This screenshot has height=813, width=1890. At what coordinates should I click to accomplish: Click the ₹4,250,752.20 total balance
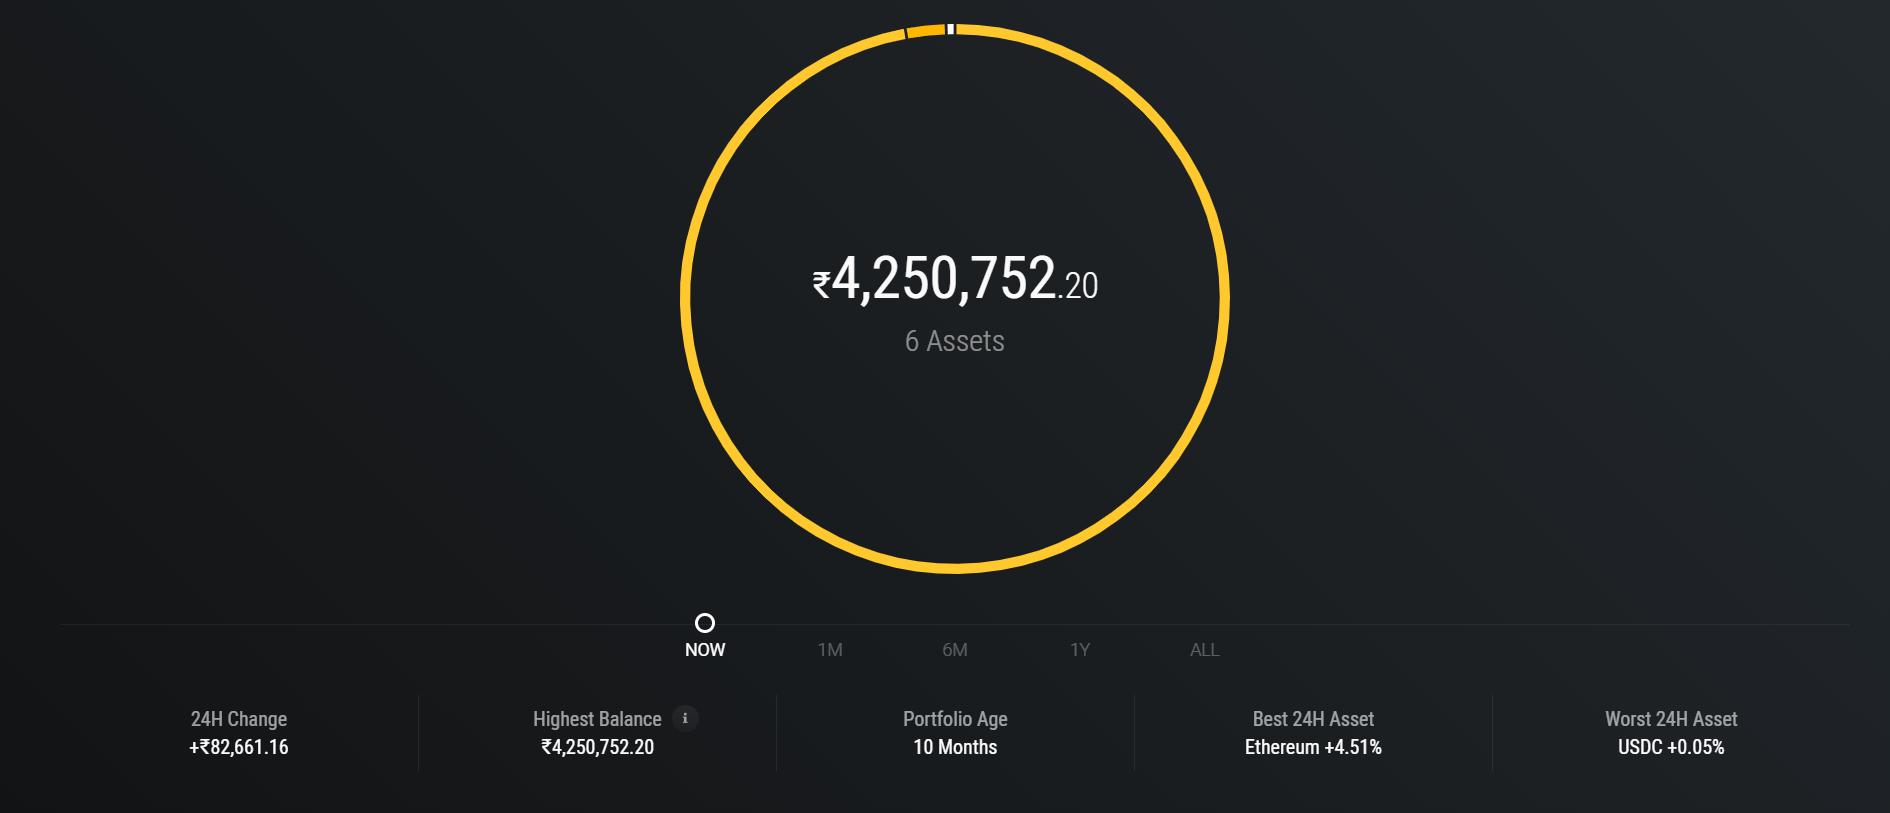(955, 279)
